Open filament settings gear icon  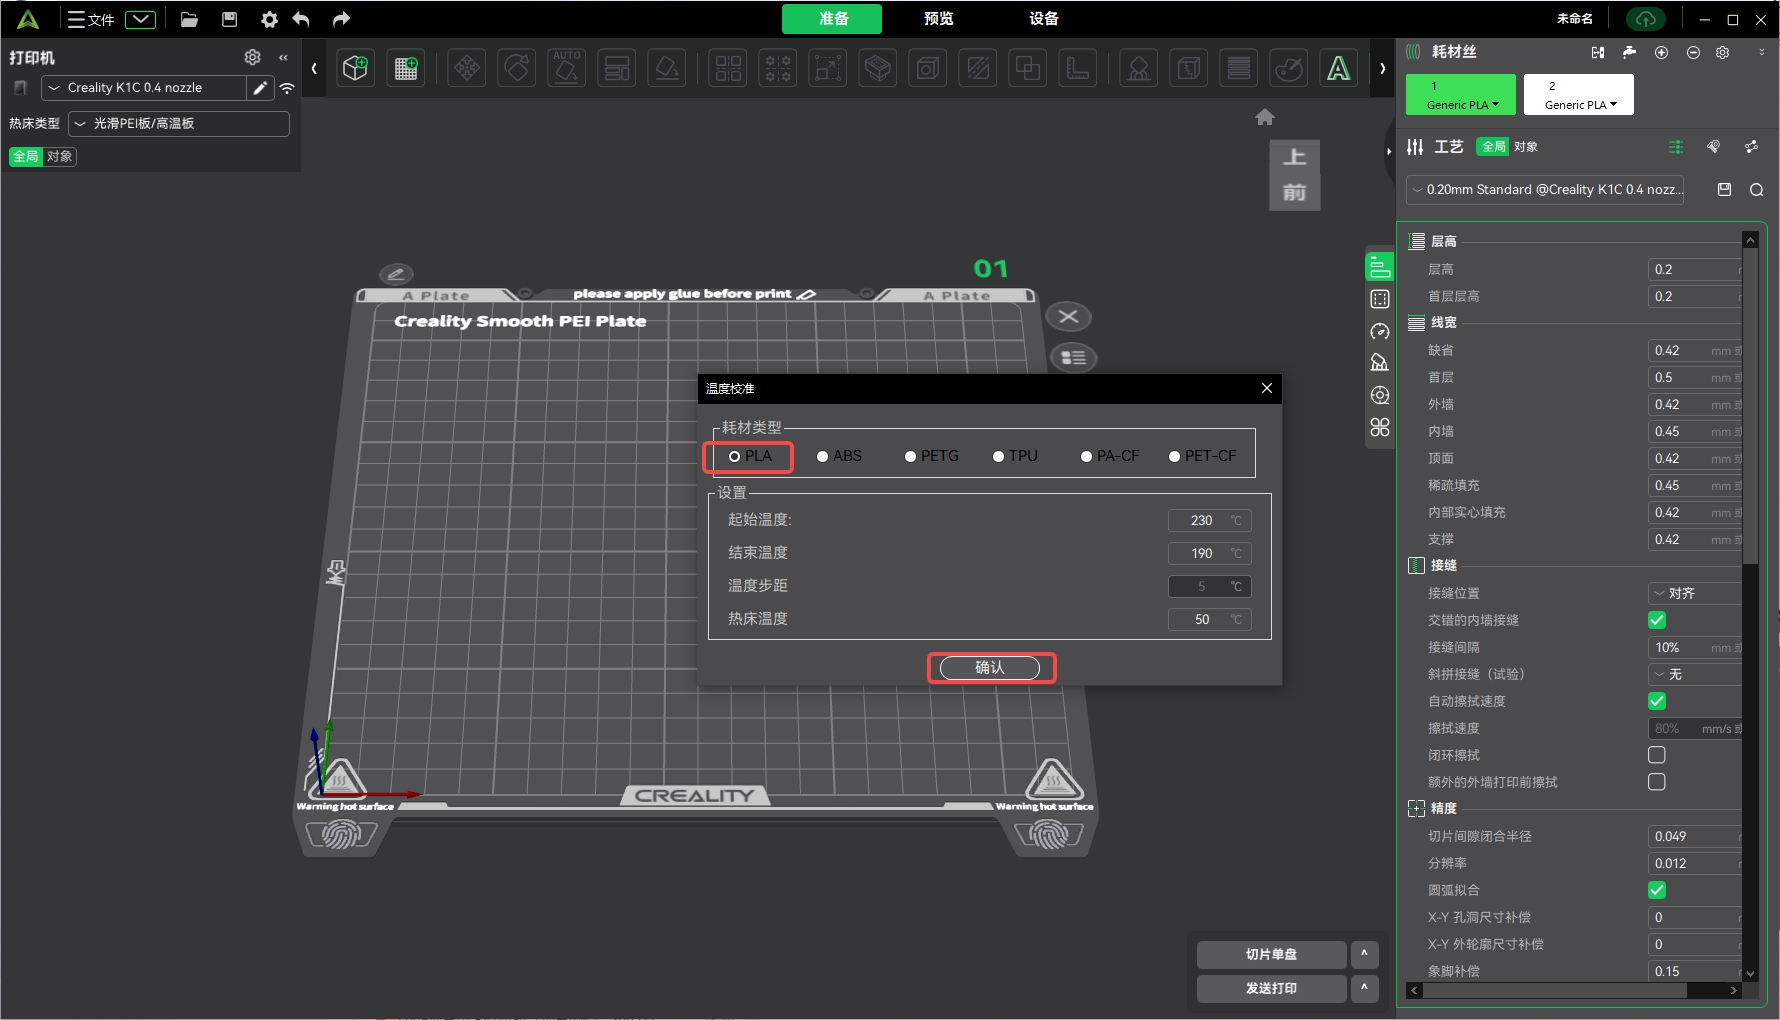click(1722, 52)
